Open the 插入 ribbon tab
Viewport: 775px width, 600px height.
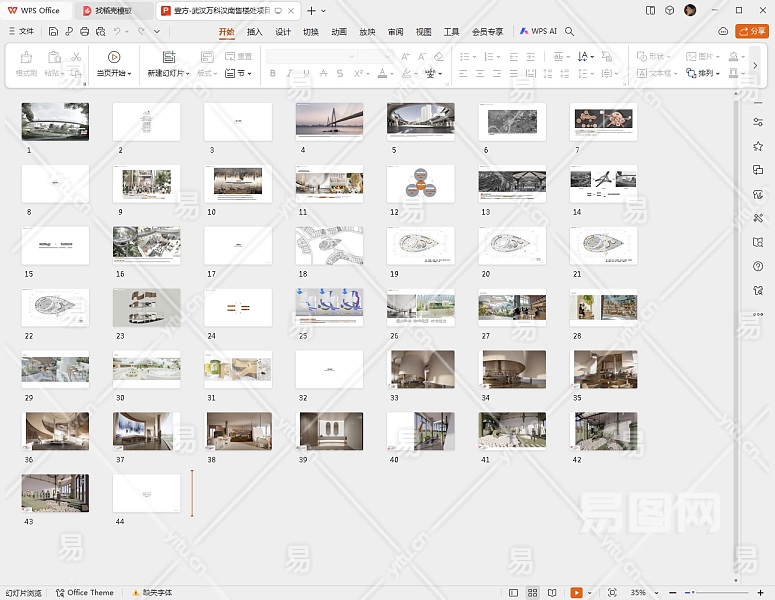pos(255,32)
